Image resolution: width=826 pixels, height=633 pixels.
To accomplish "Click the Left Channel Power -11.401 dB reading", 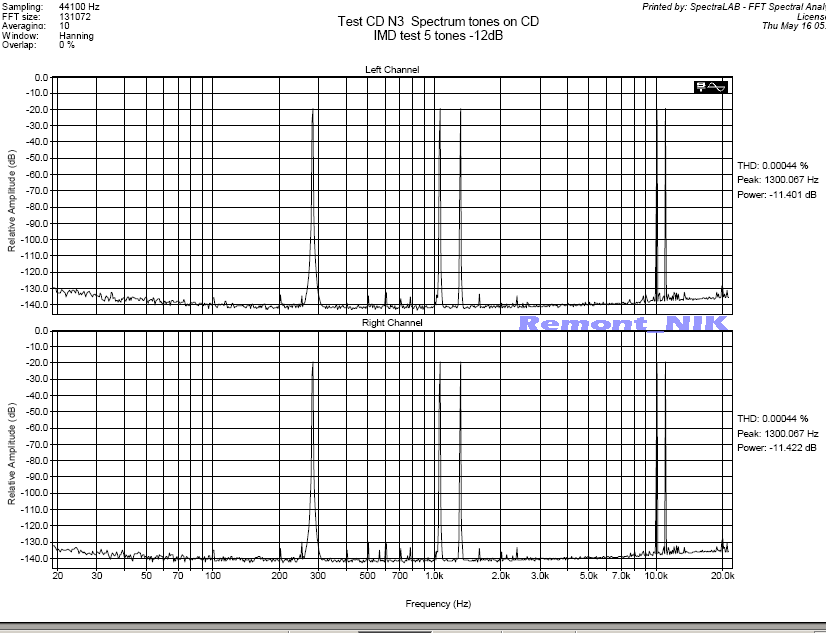I will pos(777,194).
